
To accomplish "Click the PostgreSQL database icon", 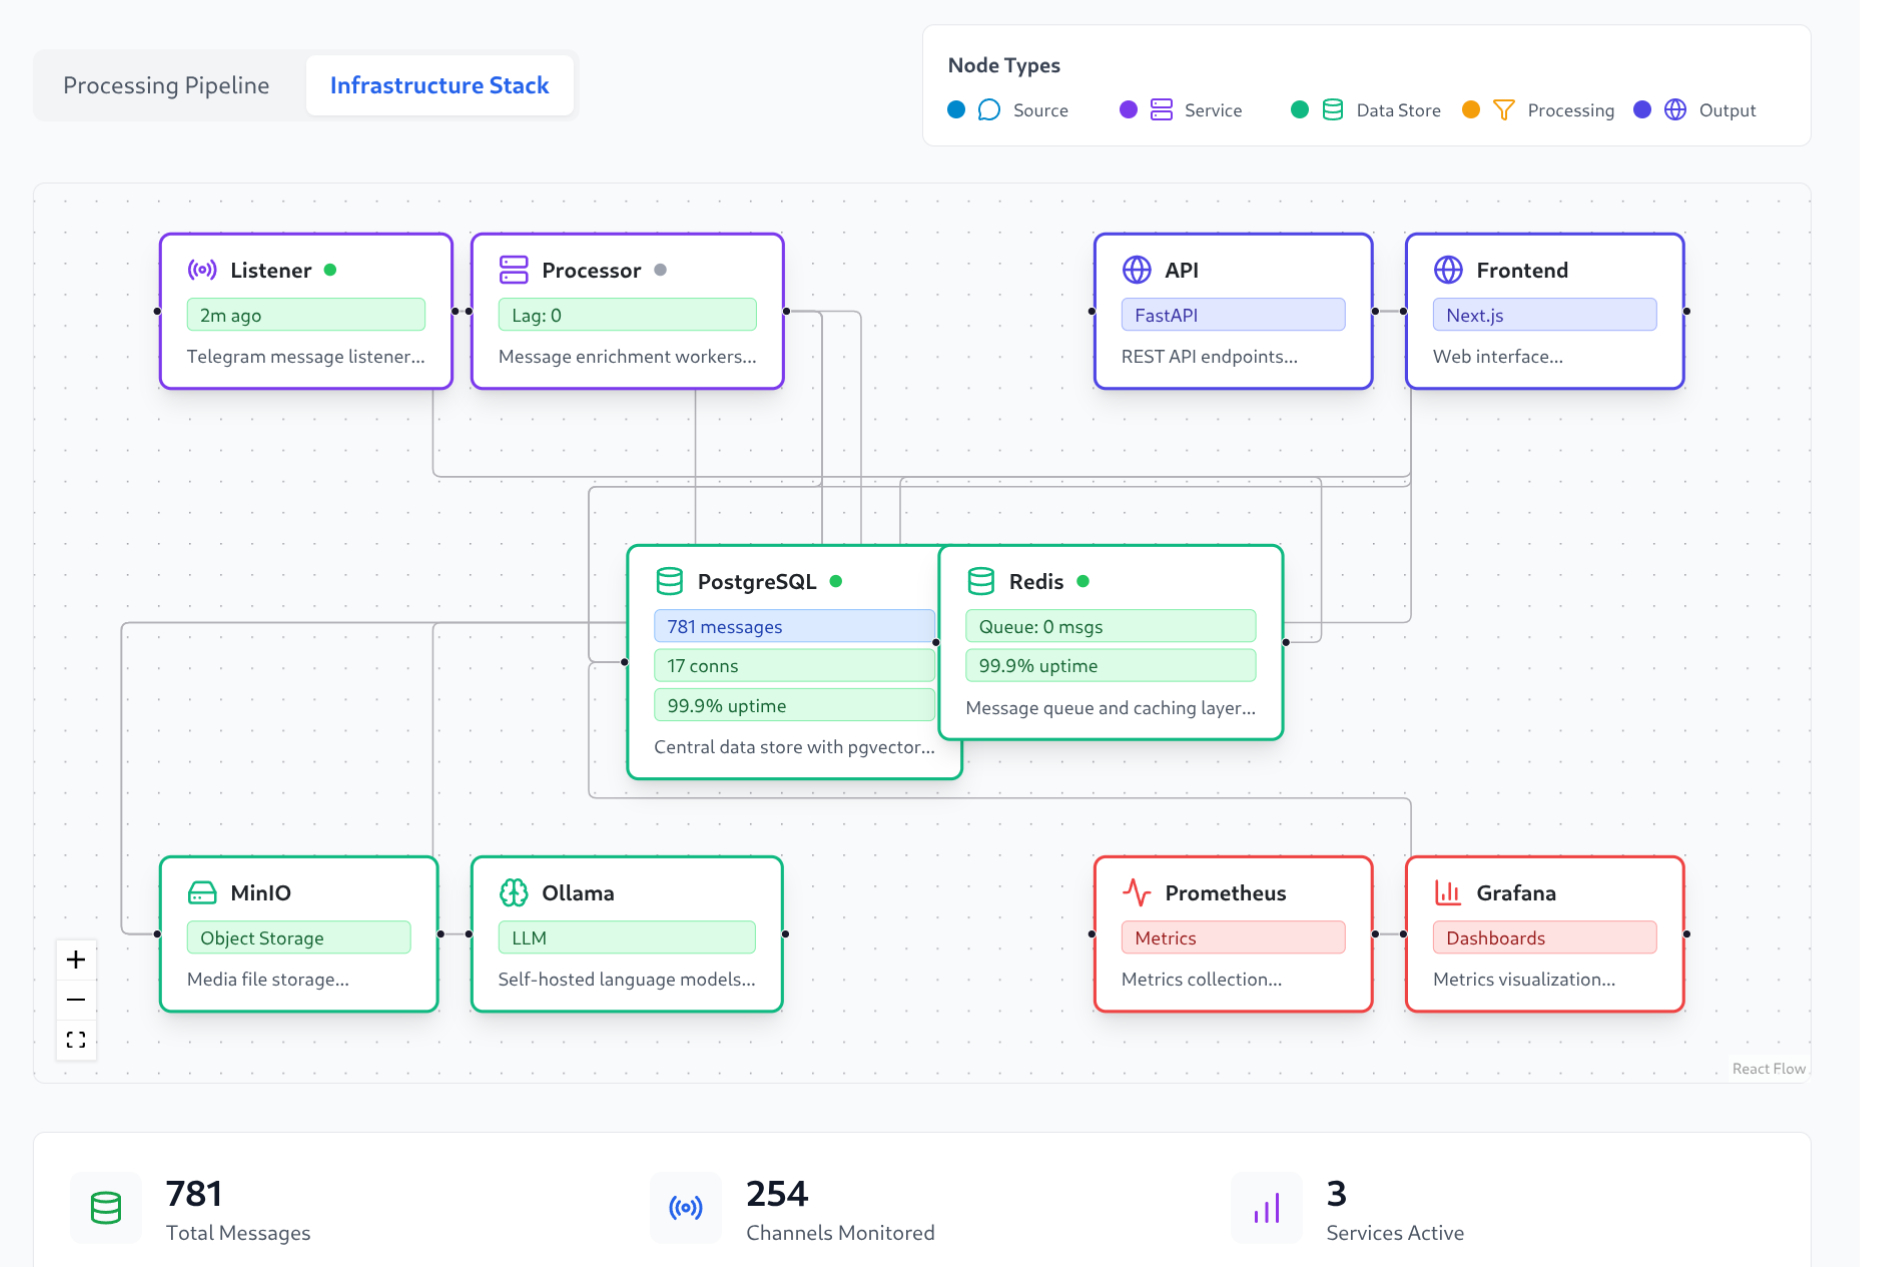I will click(x=669, y=581).
